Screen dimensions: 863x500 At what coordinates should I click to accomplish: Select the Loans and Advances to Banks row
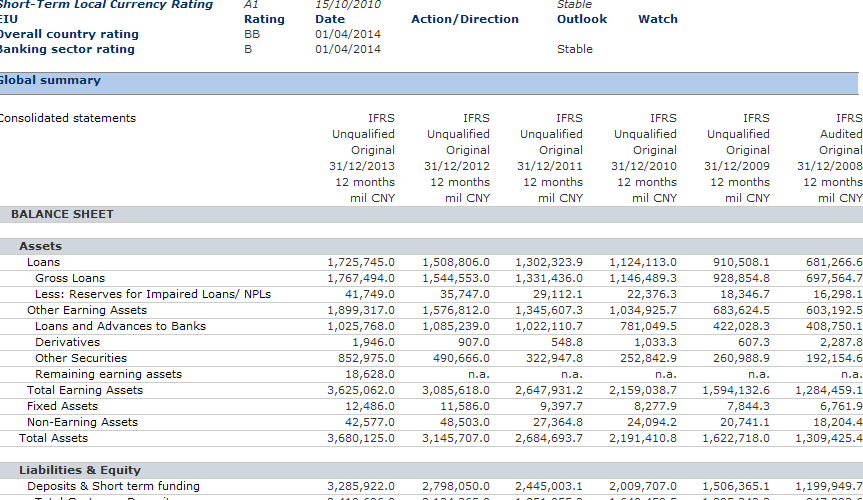coord(120,326)
